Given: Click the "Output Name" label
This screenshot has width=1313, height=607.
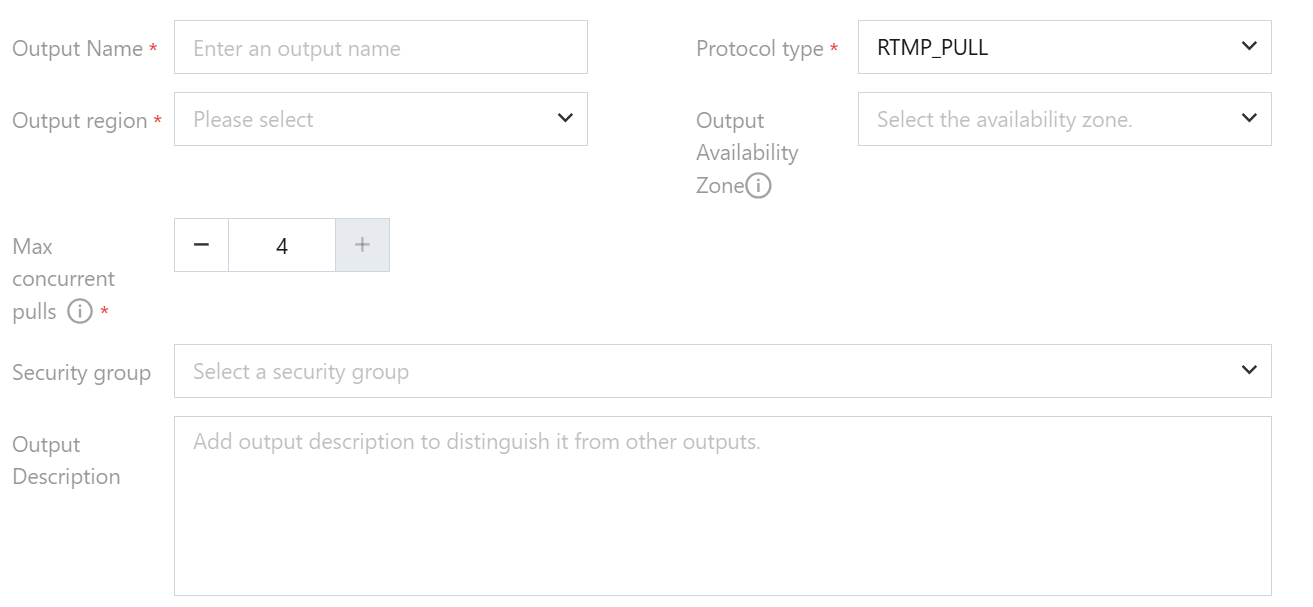Looking at the screenshot, I should [x=77, y=48].
